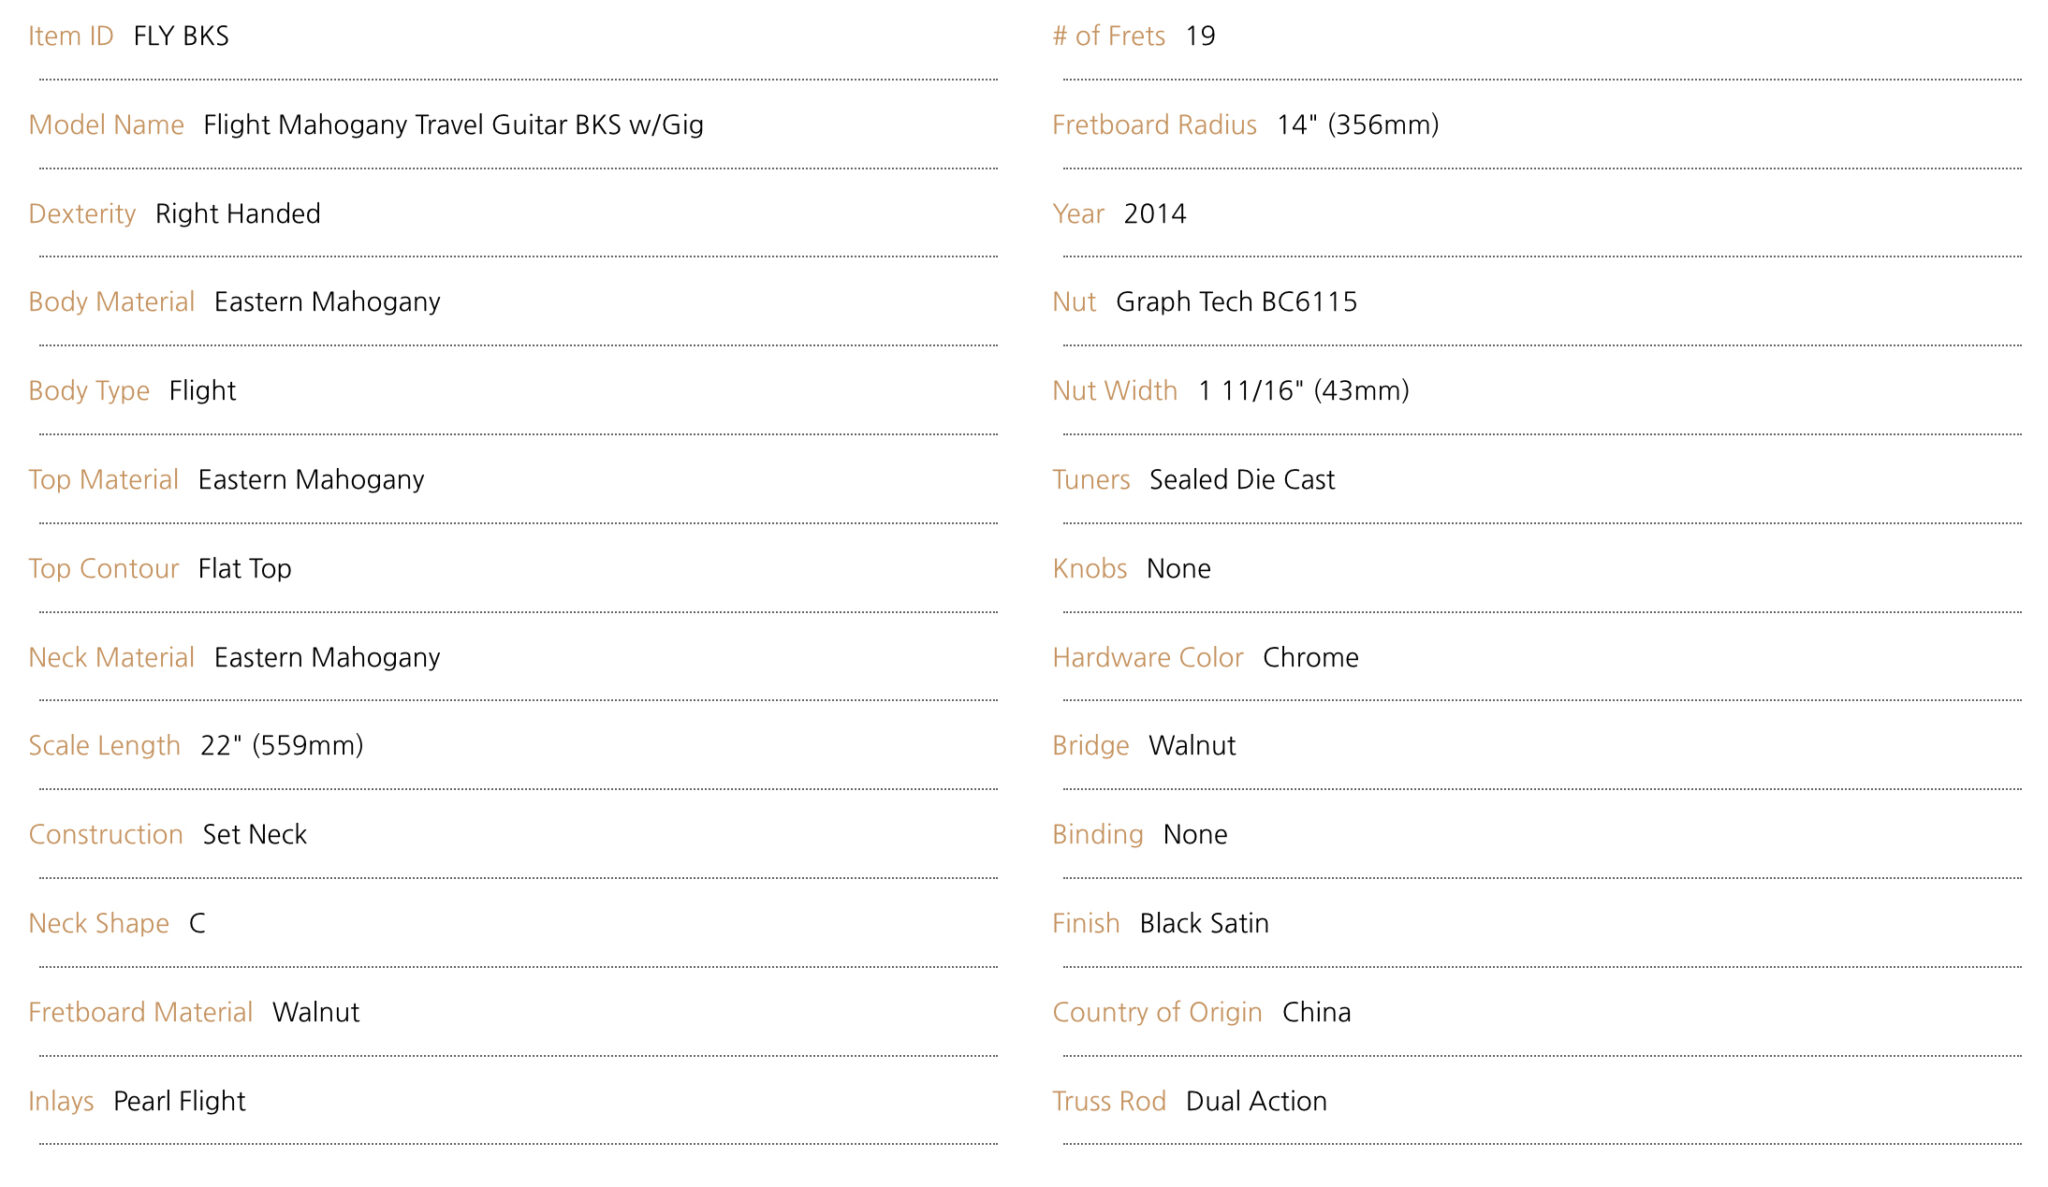Select the Model Name label
Viewport: 2048px width, 1187px height.
[x=106, y=125]
